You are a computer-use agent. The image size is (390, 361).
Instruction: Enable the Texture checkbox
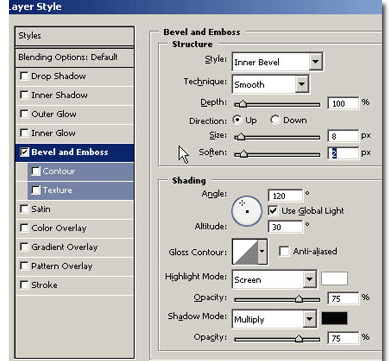point(36,190)
